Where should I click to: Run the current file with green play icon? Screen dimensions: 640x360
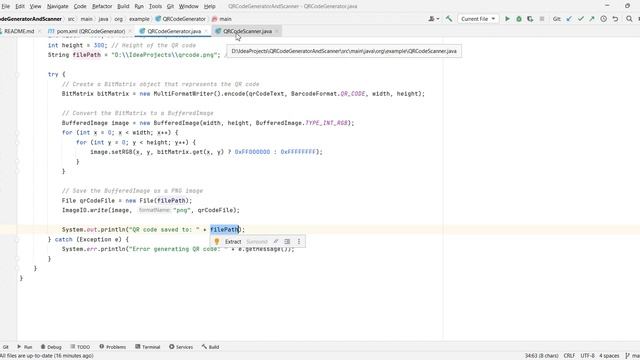pyautogui.click(x=507, y=19)
